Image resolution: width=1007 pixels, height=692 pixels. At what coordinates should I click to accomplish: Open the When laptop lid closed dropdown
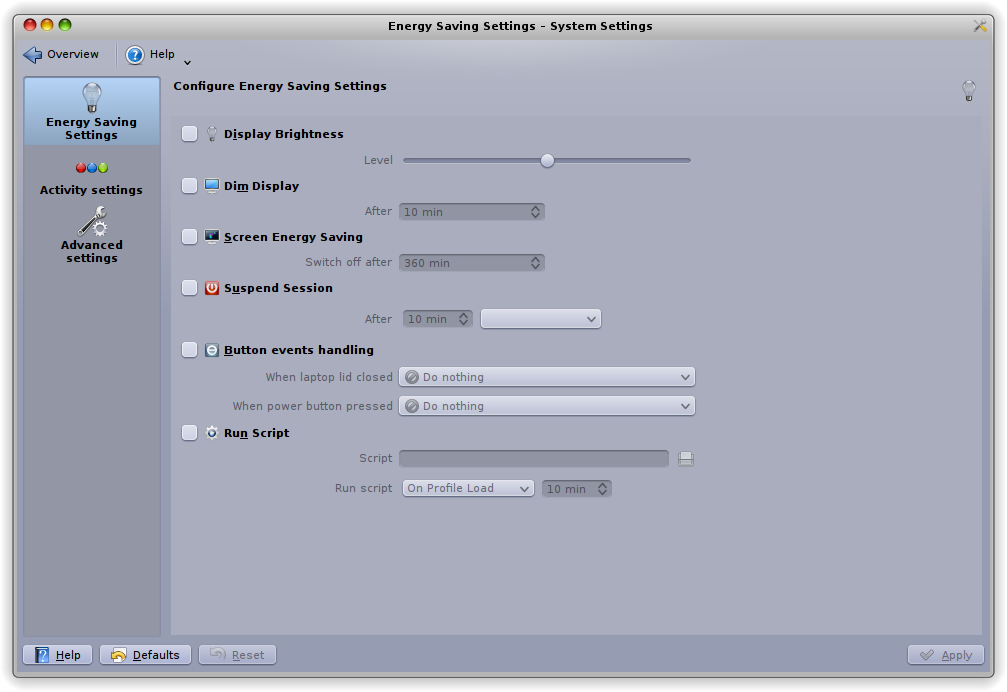click(547, 377)
